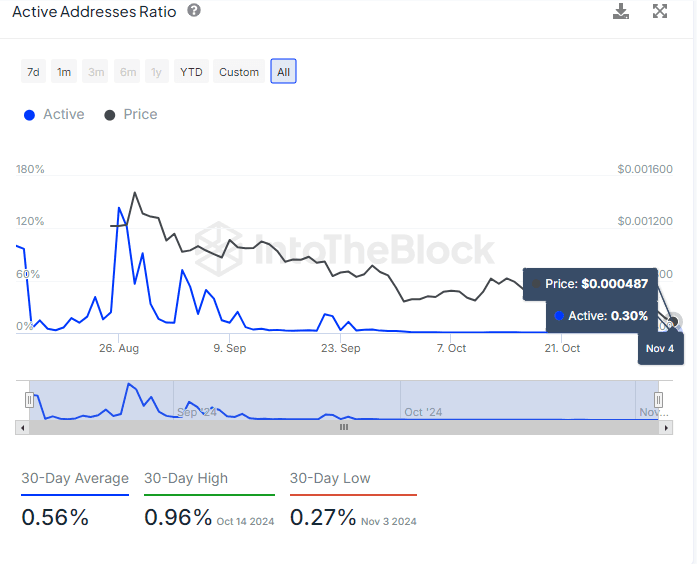Select the All time range

click(283, 72)
